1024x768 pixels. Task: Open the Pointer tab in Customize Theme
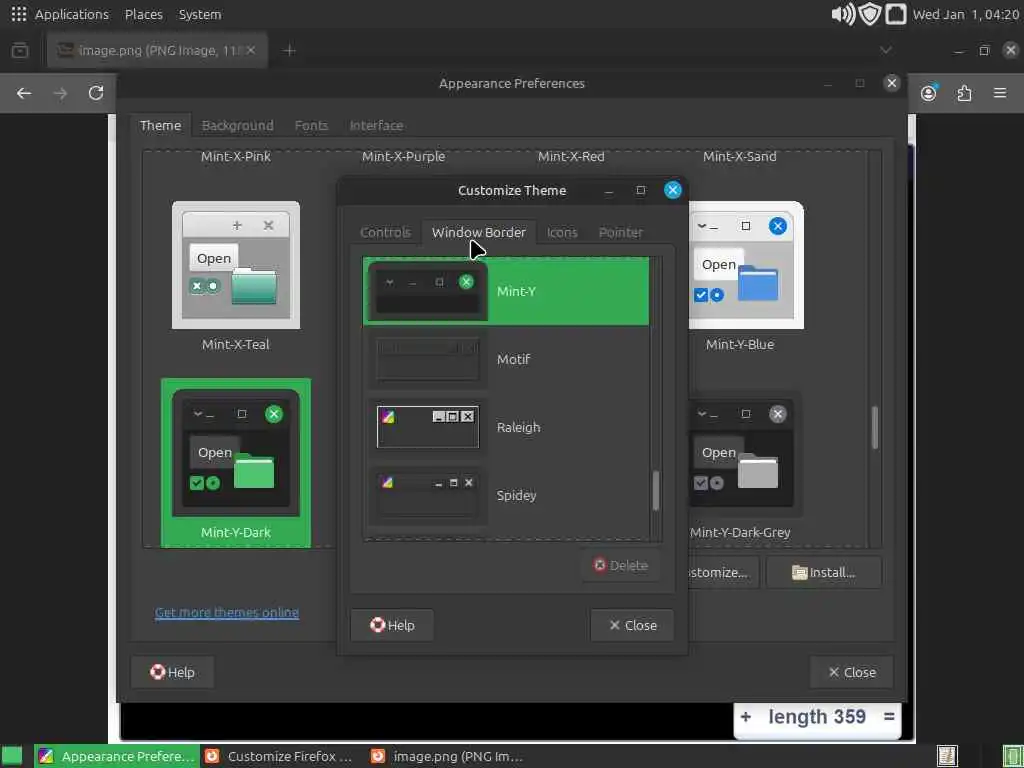[x=621, y=232]
